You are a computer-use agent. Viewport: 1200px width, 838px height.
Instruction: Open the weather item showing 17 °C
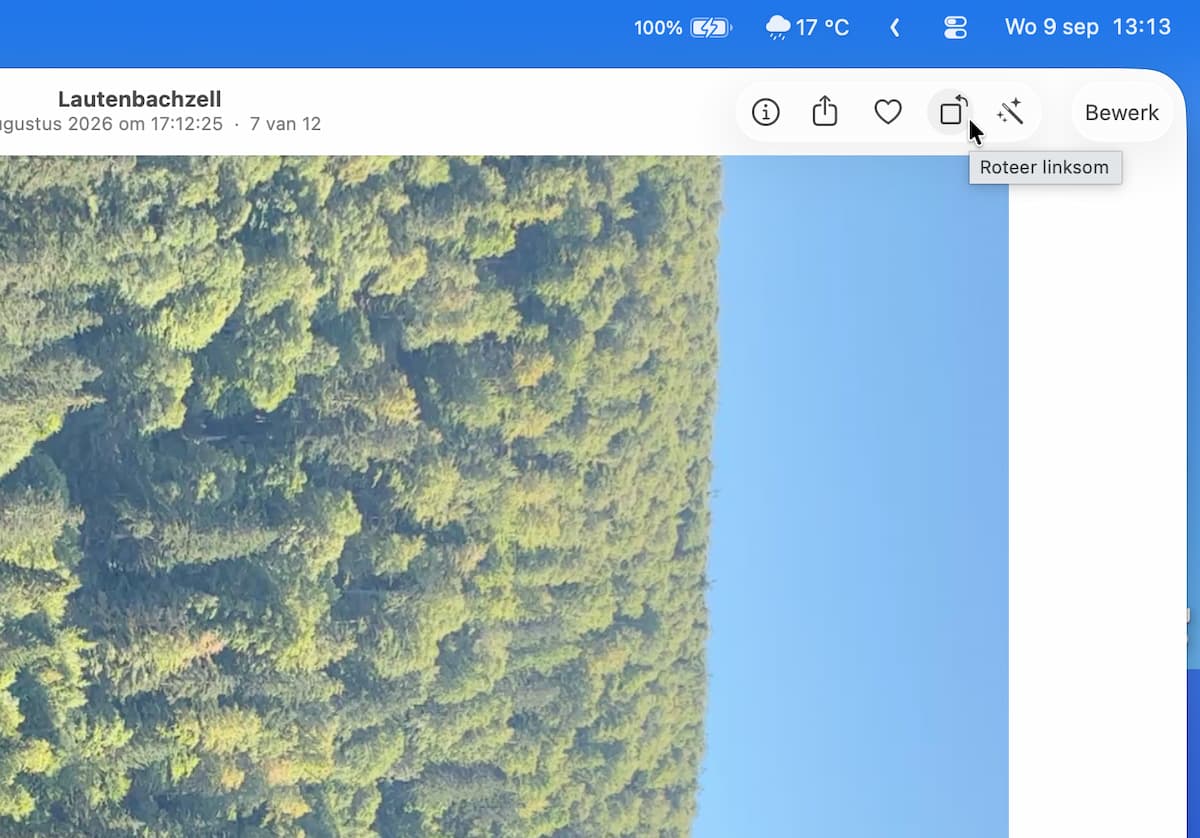click(x=807, y=27)
